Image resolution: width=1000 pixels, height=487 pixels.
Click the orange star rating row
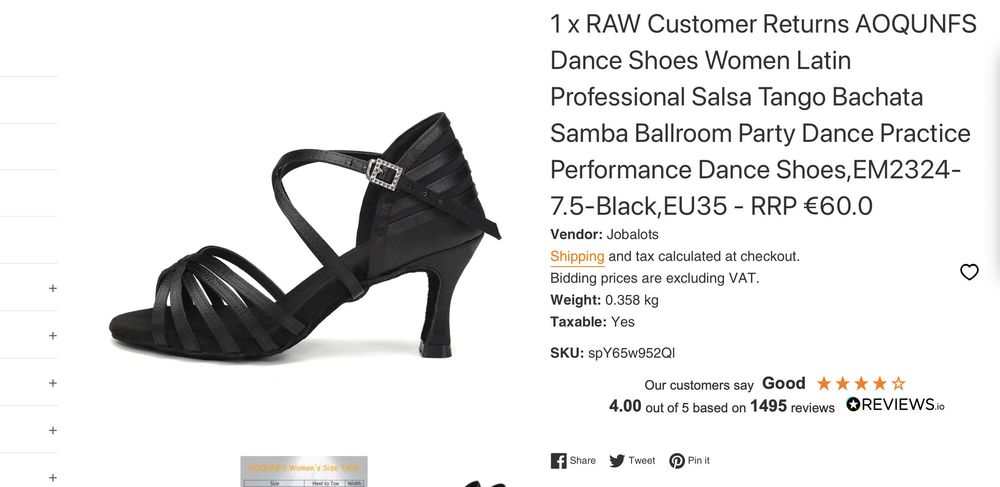coord(861,383)
